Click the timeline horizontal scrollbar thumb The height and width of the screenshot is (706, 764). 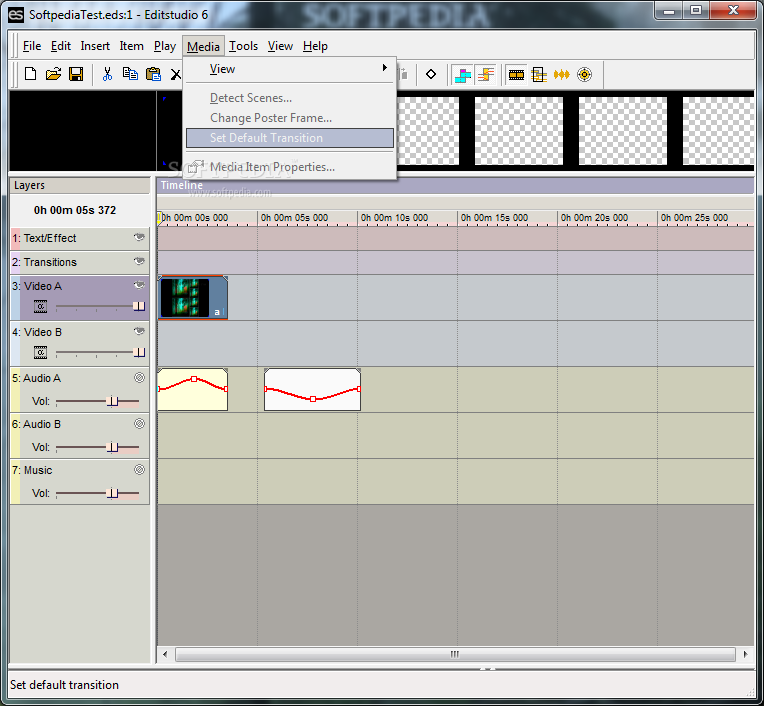455,654
